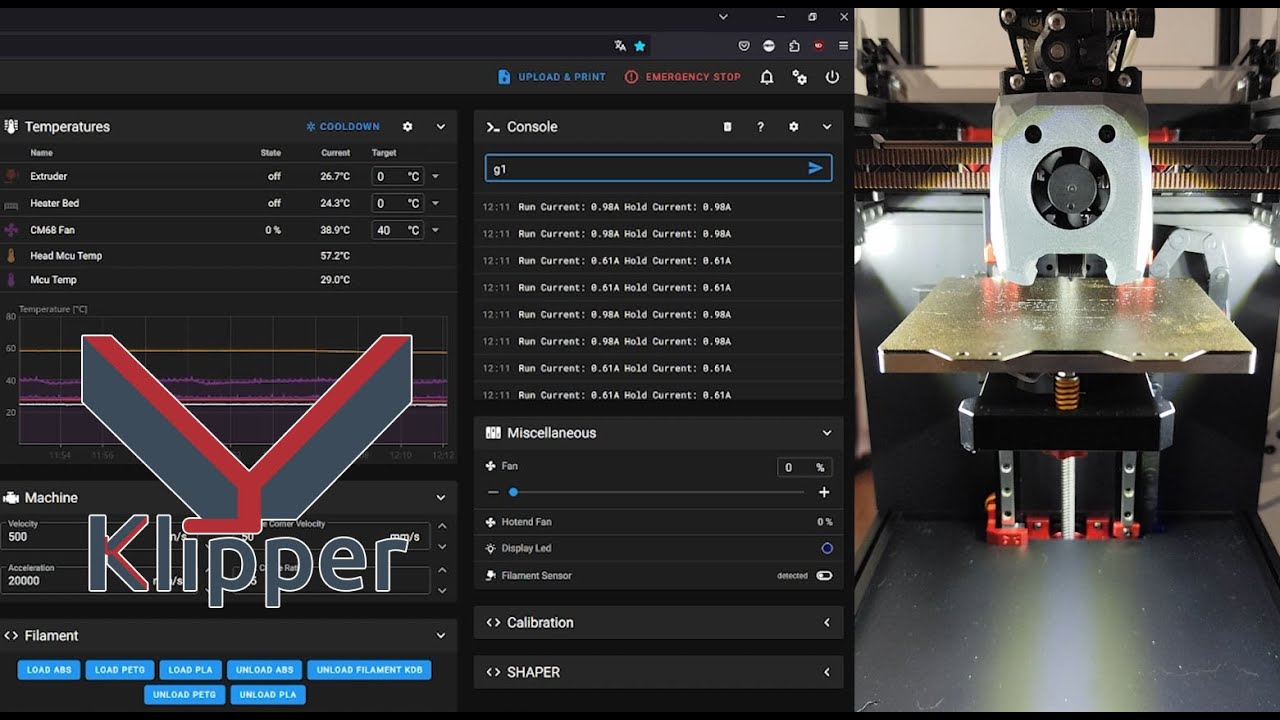The width and height of the screenshot is (1280, 720).
Task: Open the browser Pocket icon
Action: tap(744, 46)
